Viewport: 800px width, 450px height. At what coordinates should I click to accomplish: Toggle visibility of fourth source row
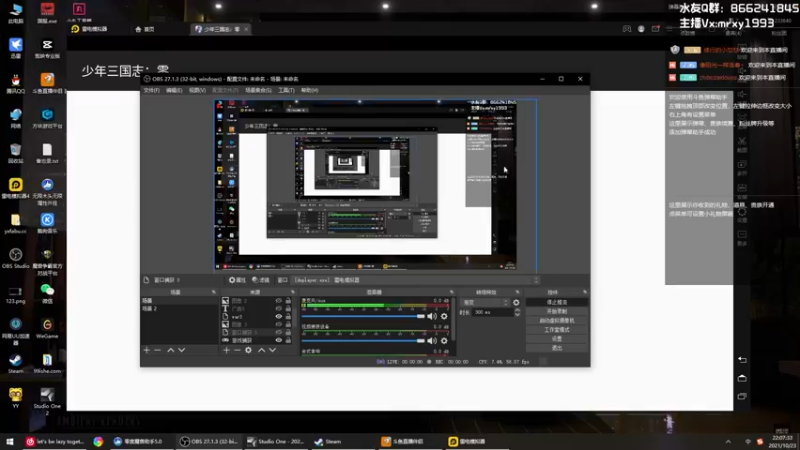click(x=279, y=324)
